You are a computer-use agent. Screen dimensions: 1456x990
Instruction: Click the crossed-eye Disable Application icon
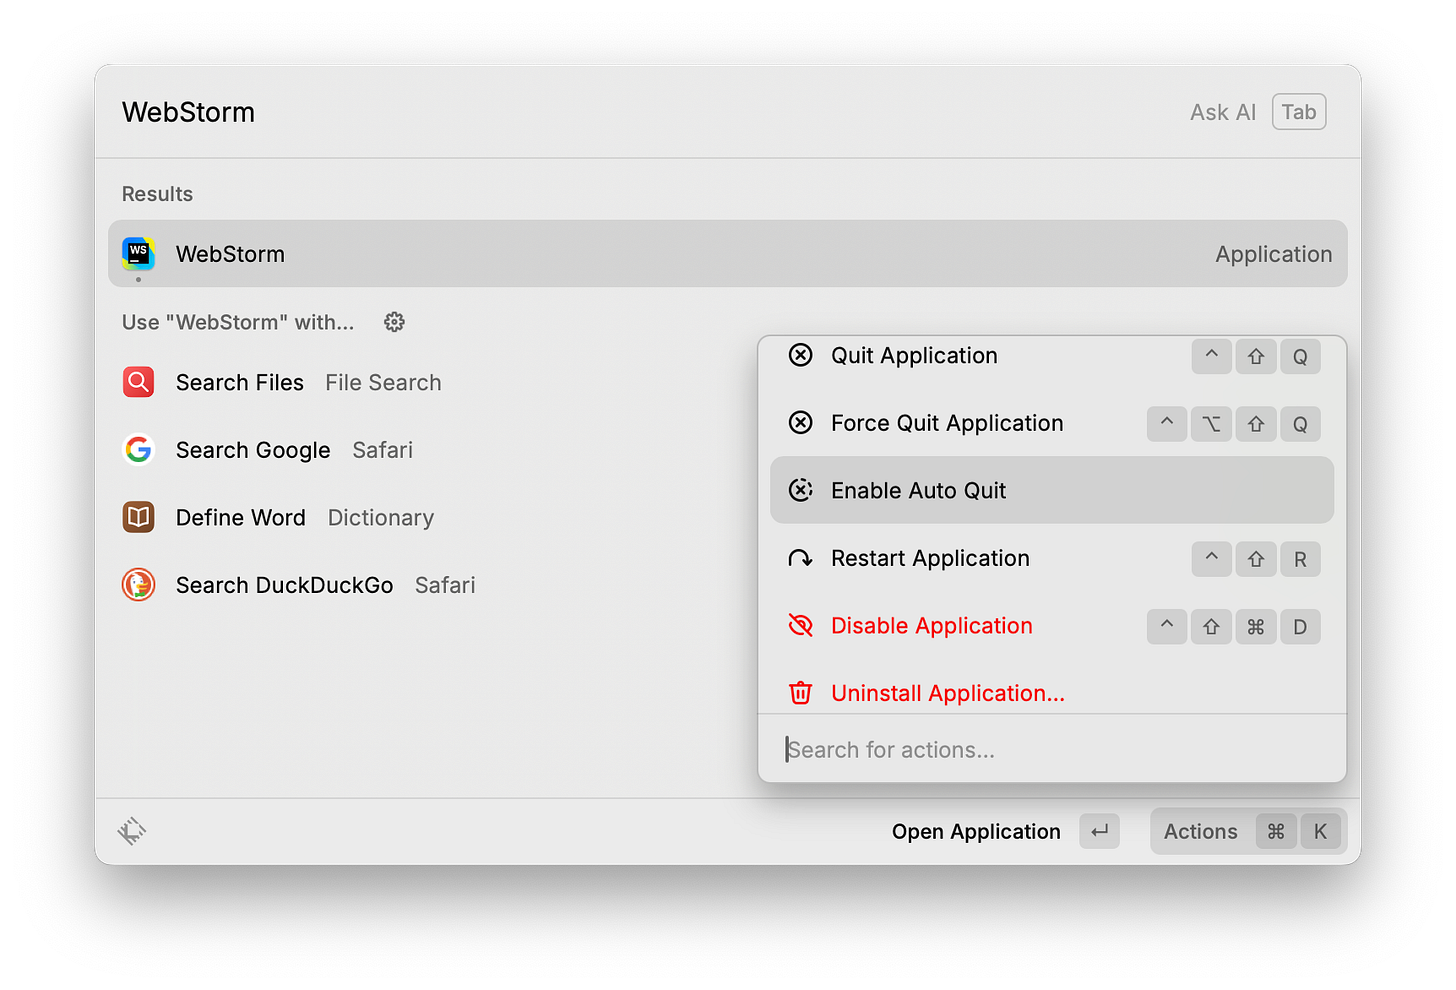point(800,626)
